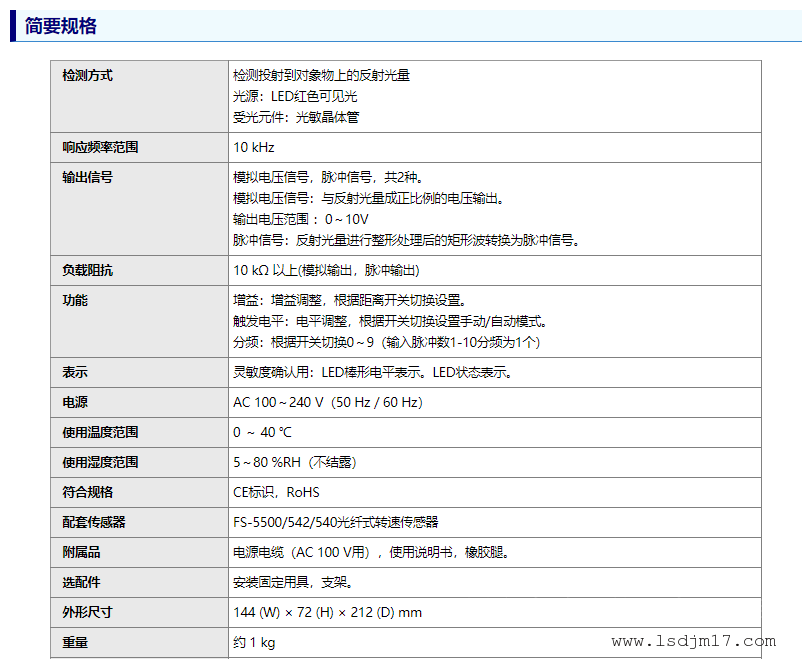Click the 输出电压范围: 0~10V text line

coord(301,219)
